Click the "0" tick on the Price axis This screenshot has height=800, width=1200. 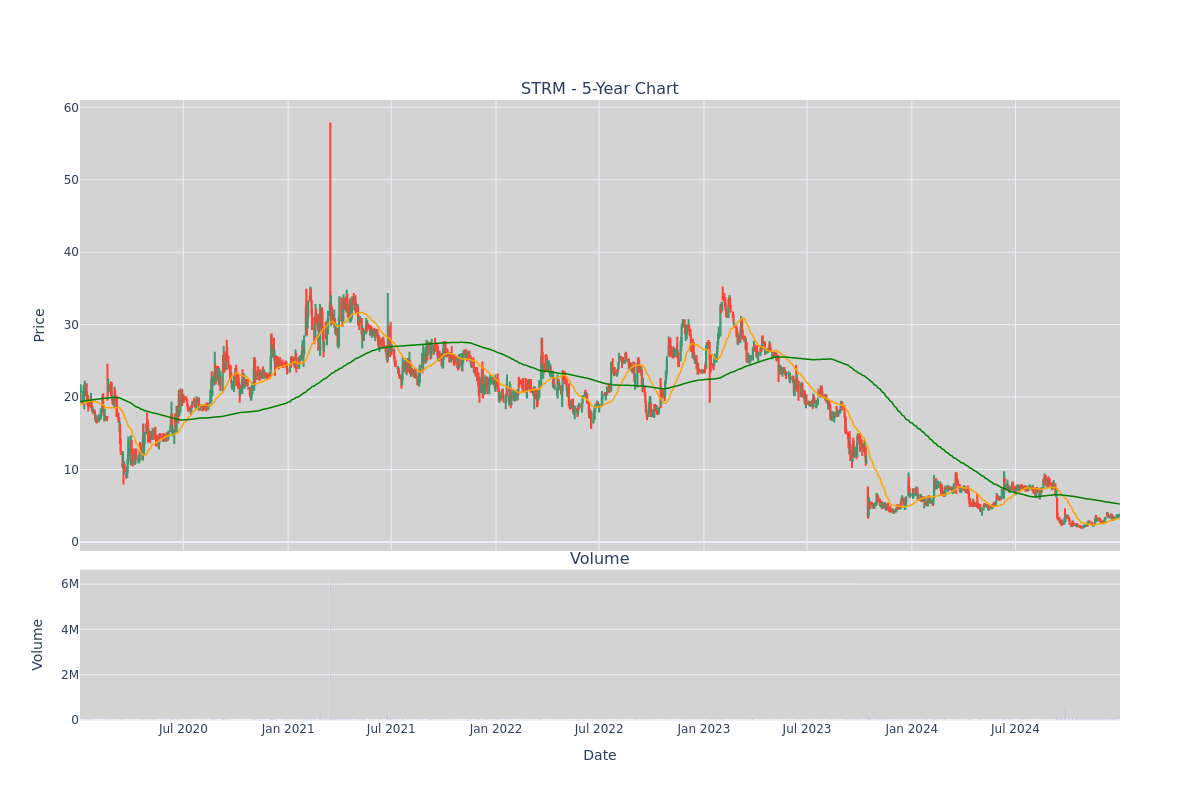75,542
